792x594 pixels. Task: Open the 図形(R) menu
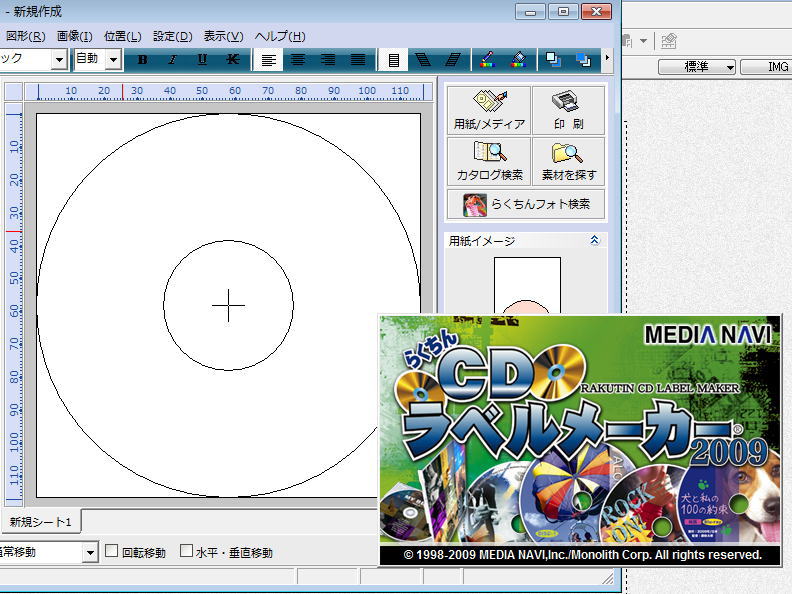[x=25, y=36]
